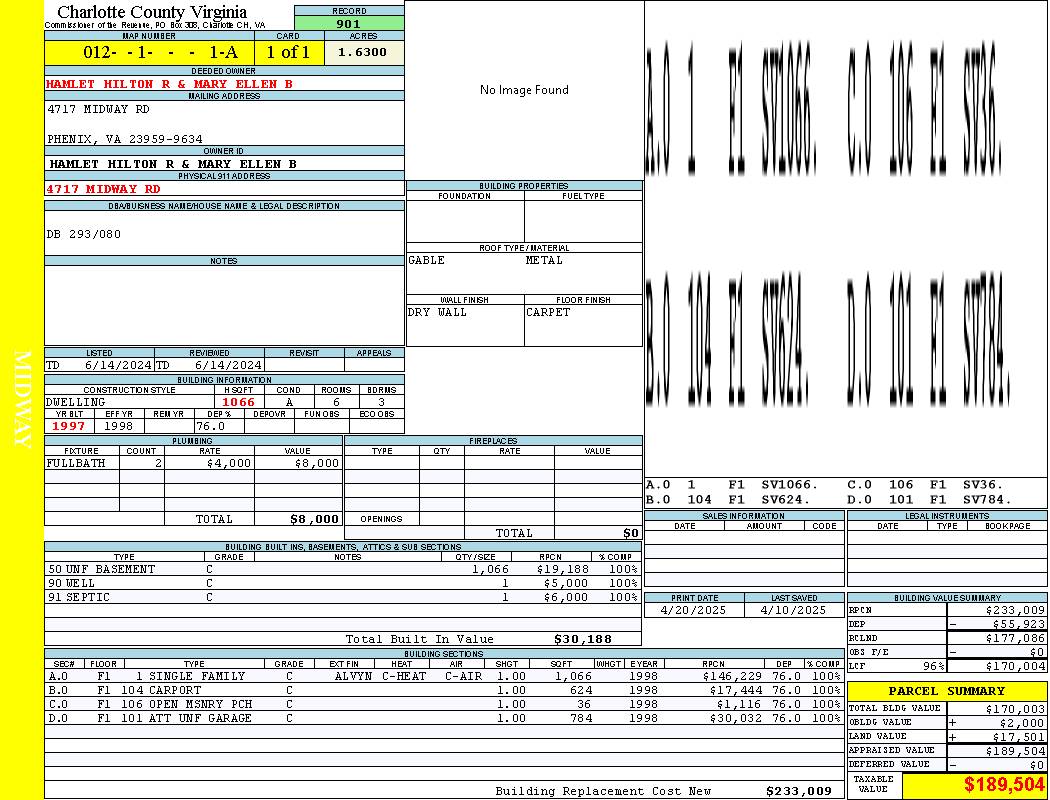Click effective year 1998 in building information
Screen dimensions: 1050x800
[x=119, y=426]
